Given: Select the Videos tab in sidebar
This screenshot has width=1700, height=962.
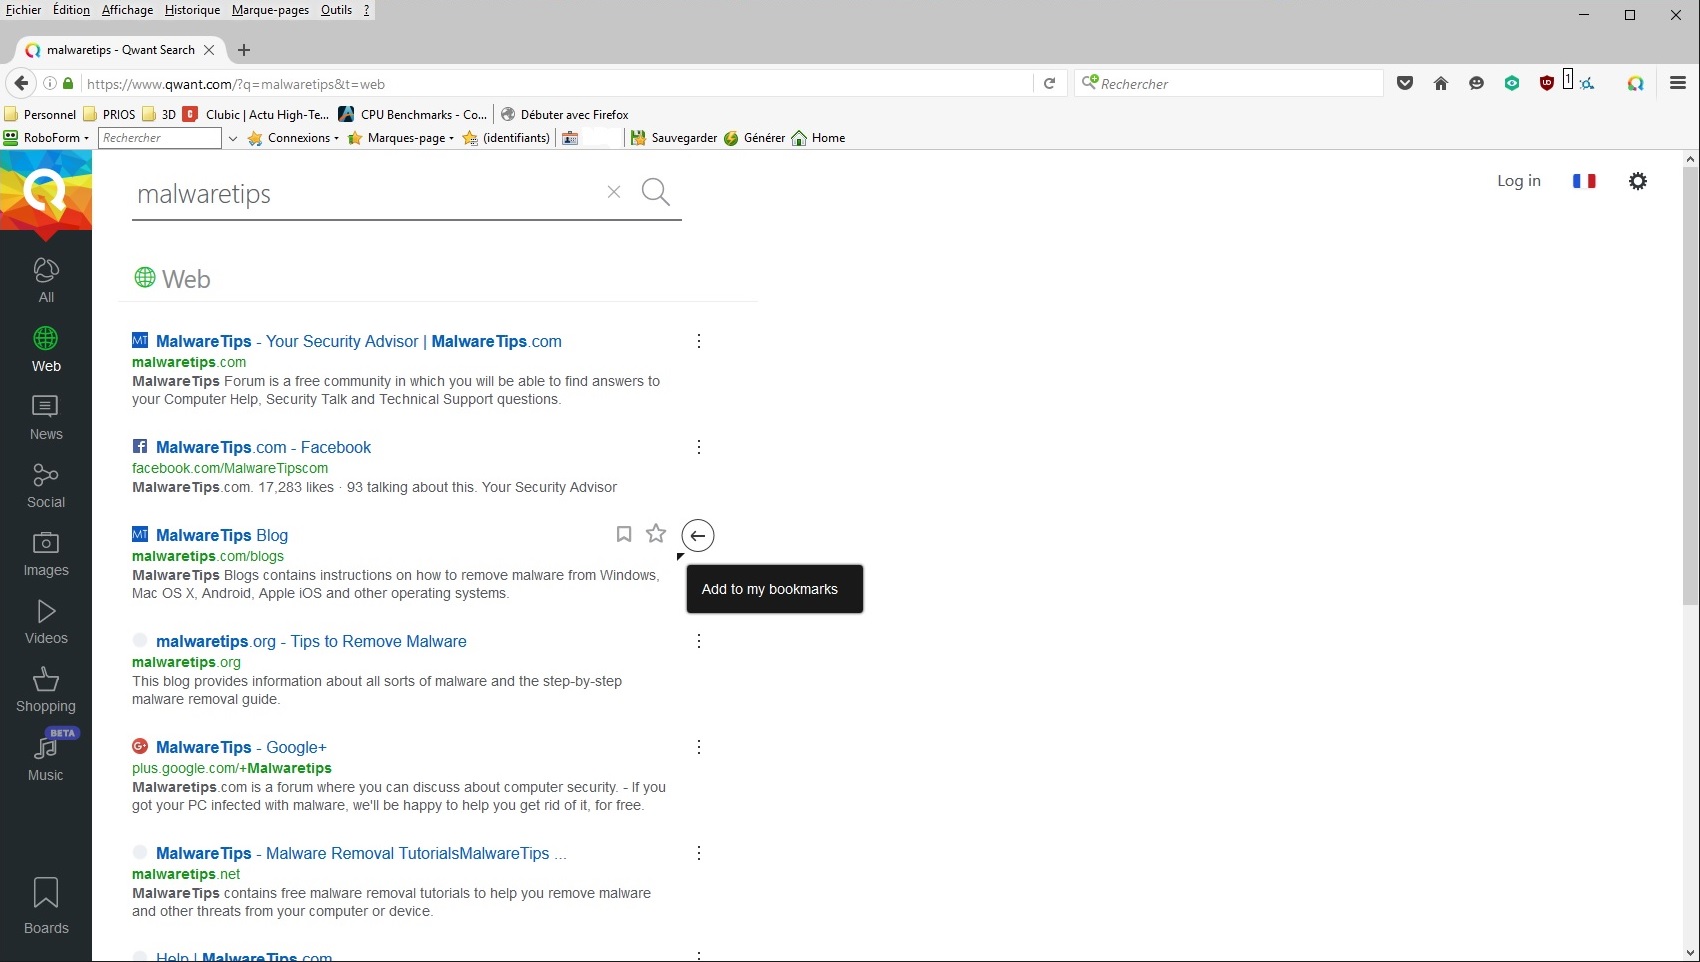Looking at the screenshot, I should pyautogui.click(x=46, y=622).
